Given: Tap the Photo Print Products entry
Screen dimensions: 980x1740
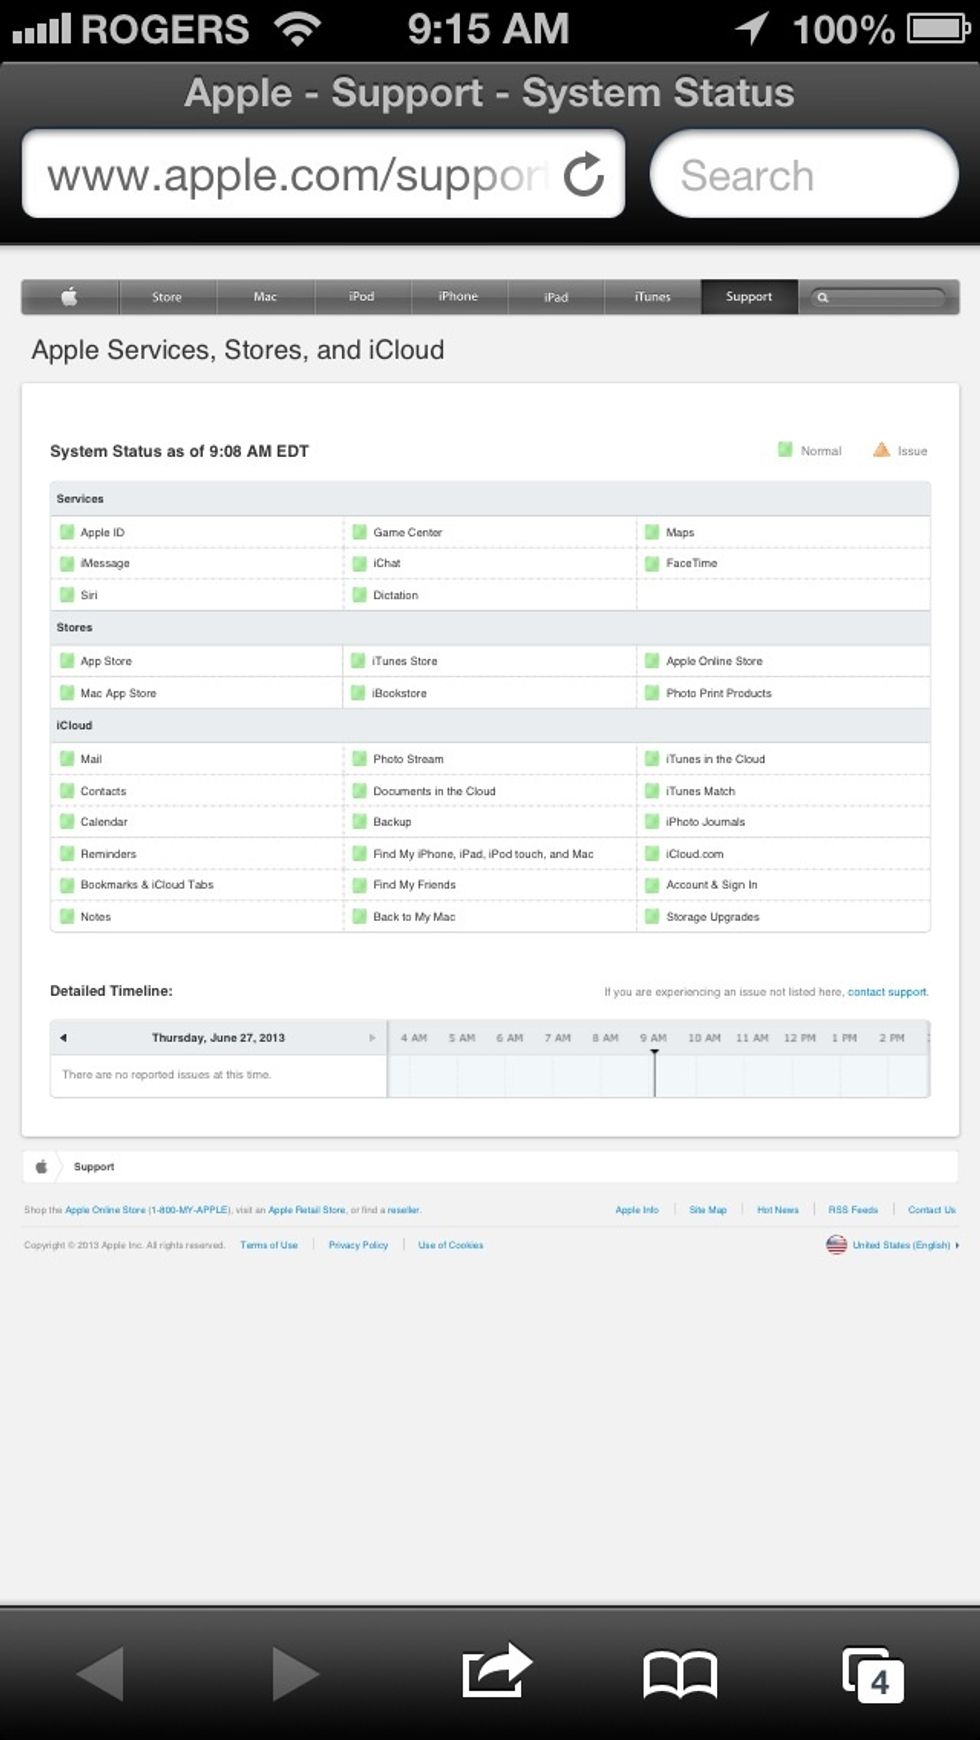Looking at the screenshot, I should pos(719,693).
